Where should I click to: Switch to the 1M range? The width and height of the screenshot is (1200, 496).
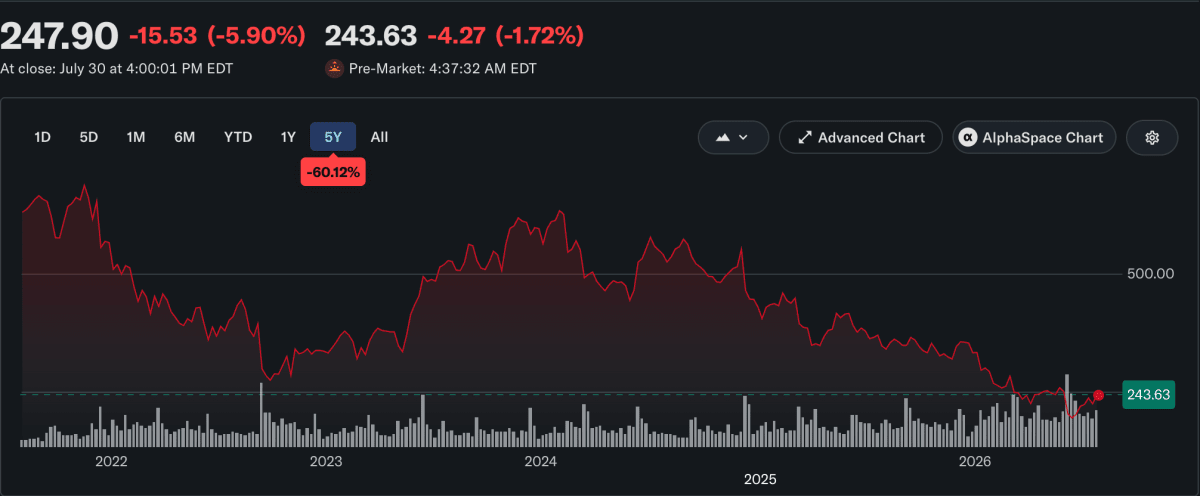point(136,137)
